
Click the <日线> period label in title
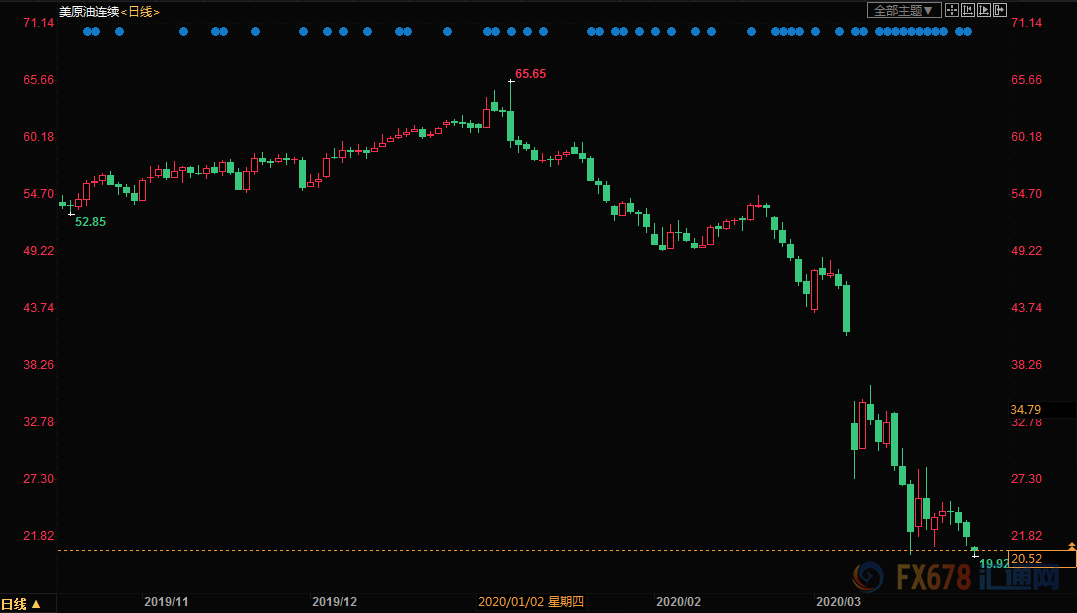(139, 10)
